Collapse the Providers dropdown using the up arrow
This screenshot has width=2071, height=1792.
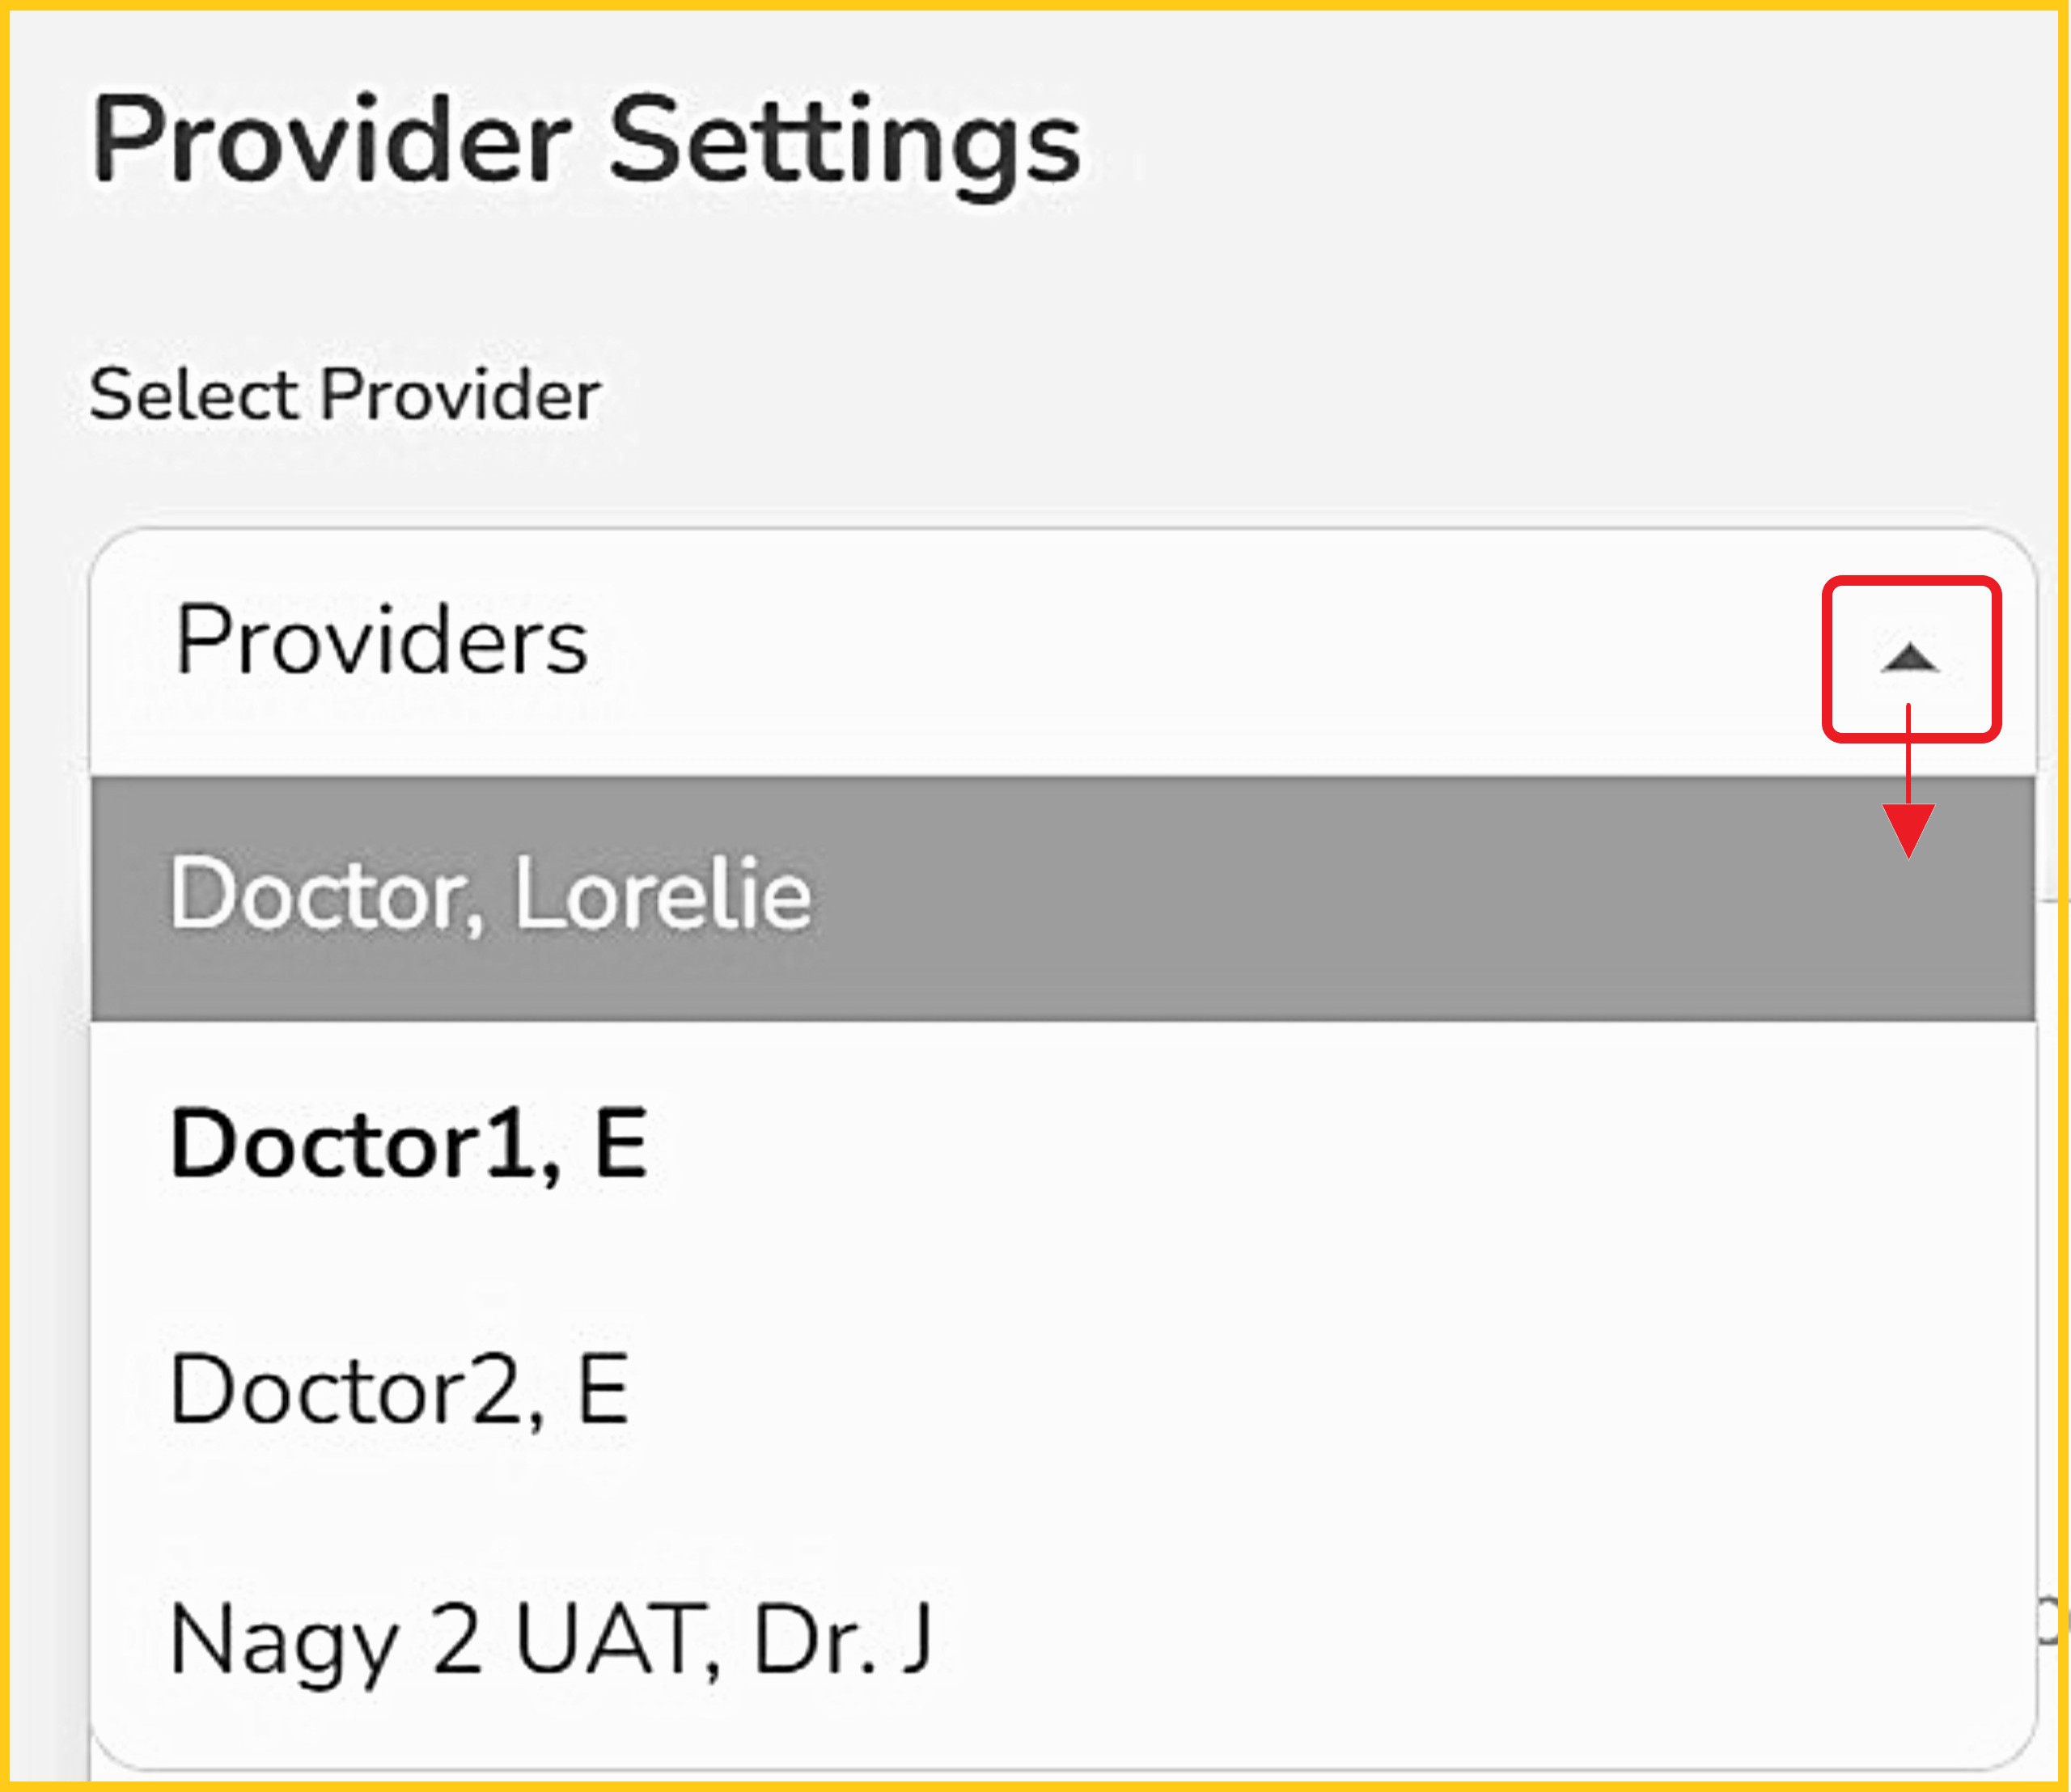(x=1909, y=658)
